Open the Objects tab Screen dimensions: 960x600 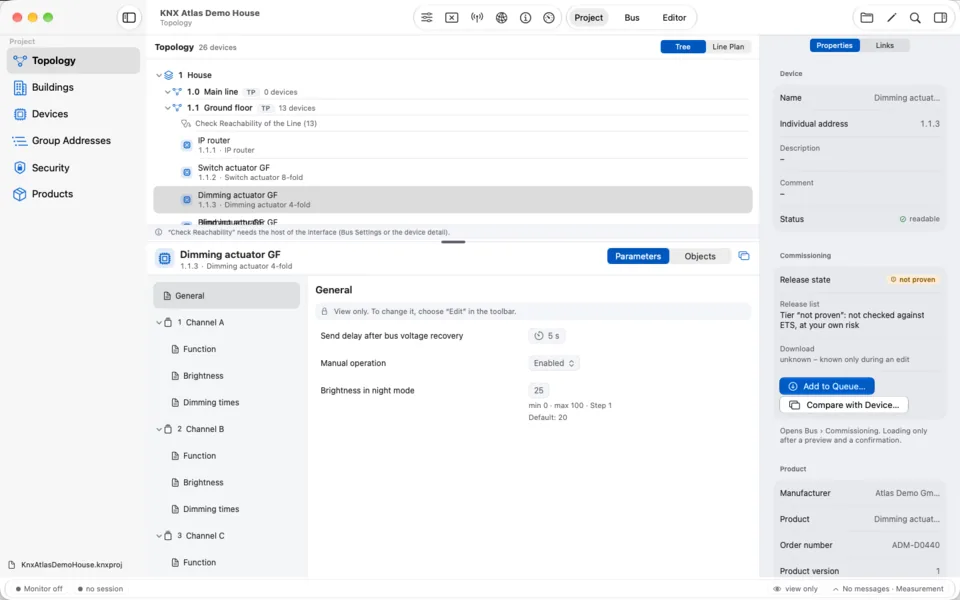[x=700, y=257]
